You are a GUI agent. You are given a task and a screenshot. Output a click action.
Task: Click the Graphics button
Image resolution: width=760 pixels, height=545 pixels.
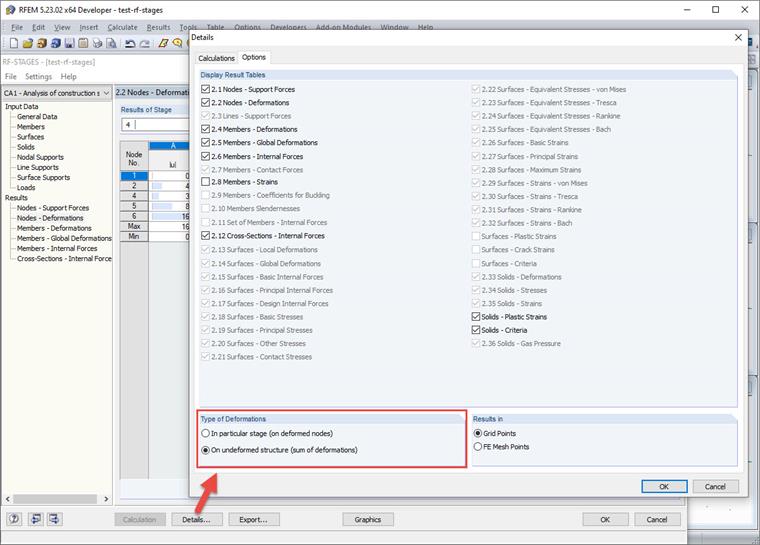coord(368,519)
